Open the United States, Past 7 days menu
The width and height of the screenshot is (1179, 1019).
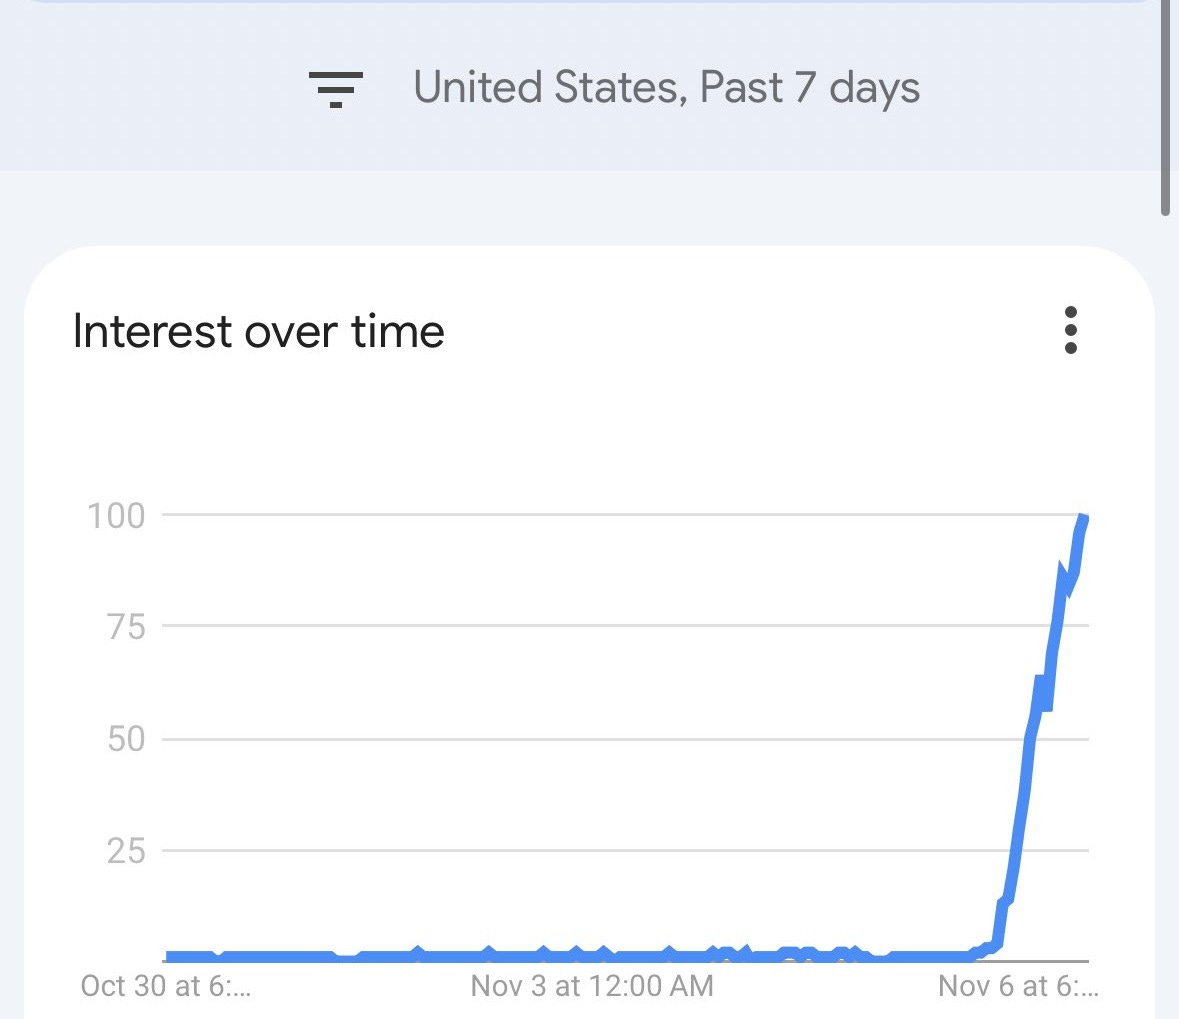(667, 88)
